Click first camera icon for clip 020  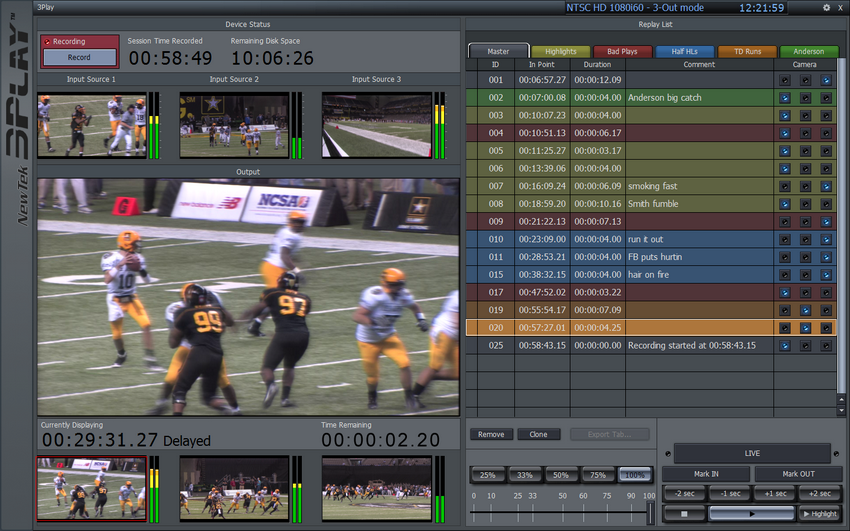pyautogui.click(x=785, y=327)
